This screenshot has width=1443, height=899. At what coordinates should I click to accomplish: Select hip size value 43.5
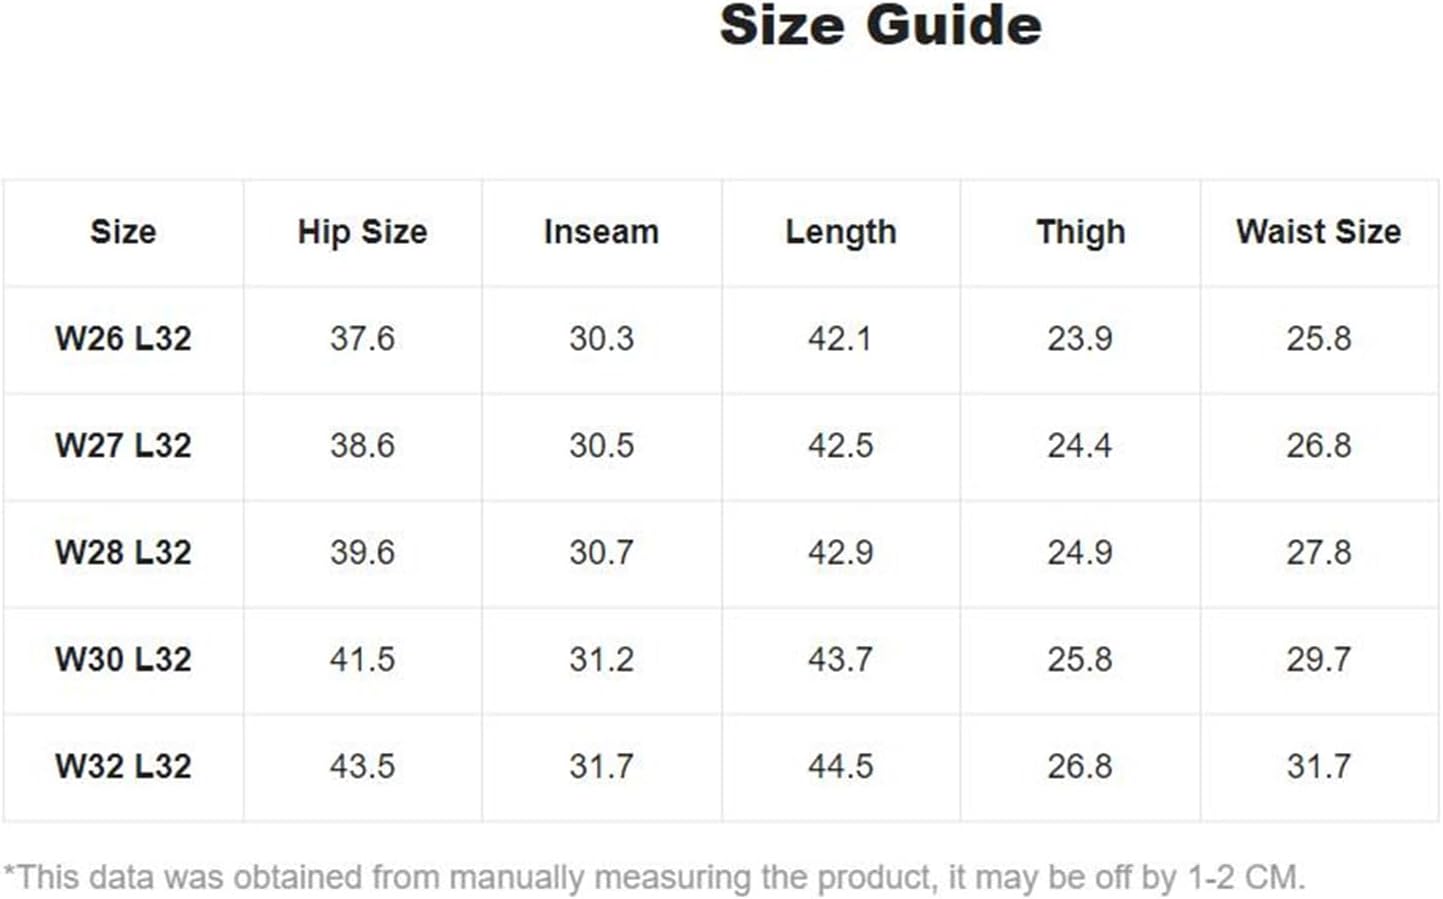click(362, 767)
